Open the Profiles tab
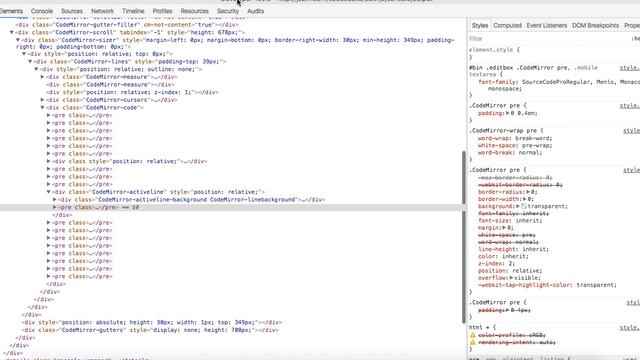This screenshot has width=640, height=360. [x=162, y=11]
